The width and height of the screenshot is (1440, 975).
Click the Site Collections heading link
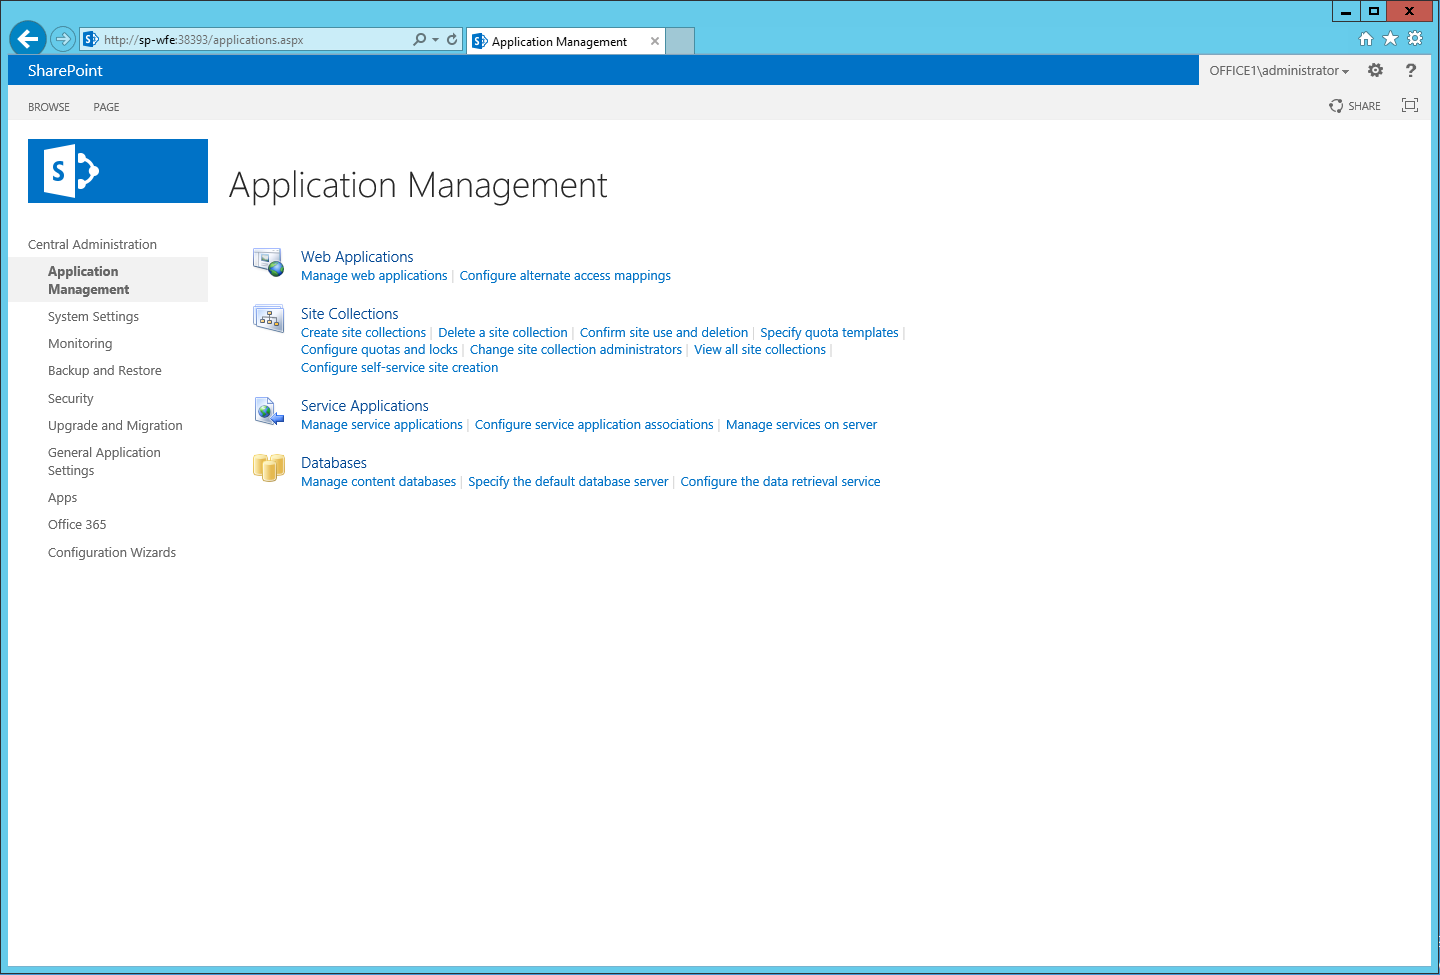coord(350,314)
